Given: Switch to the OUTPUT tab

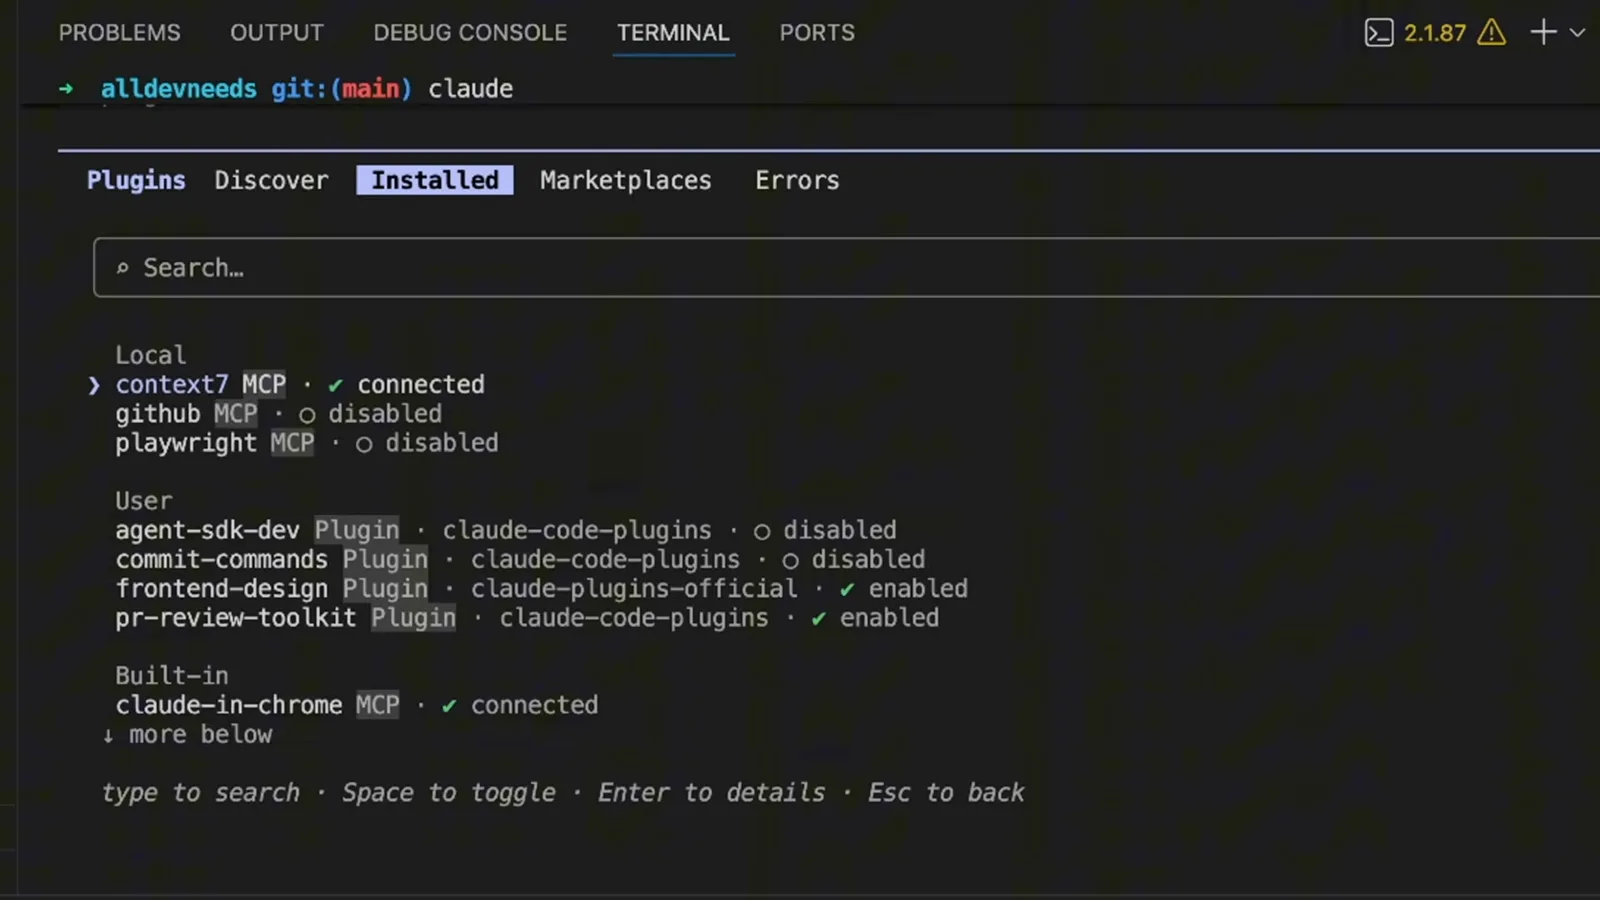Looking at the screenshot, I should click(277, 33).
